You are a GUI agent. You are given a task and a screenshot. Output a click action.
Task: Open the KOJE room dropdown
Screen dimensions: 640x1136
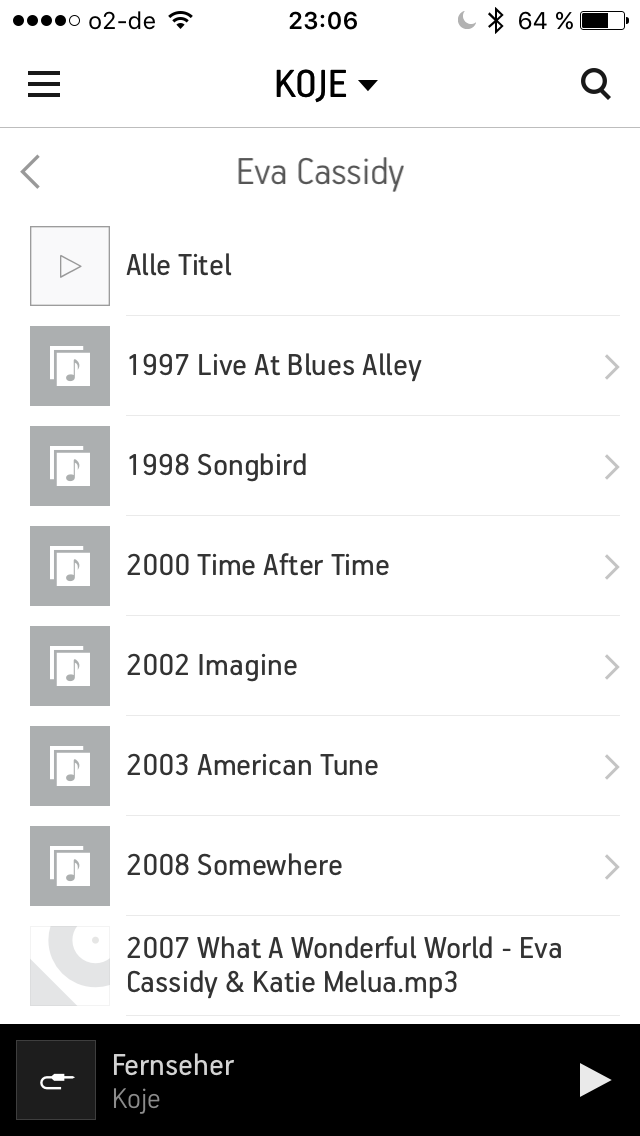pyautogui.click(x=326, y=85)
